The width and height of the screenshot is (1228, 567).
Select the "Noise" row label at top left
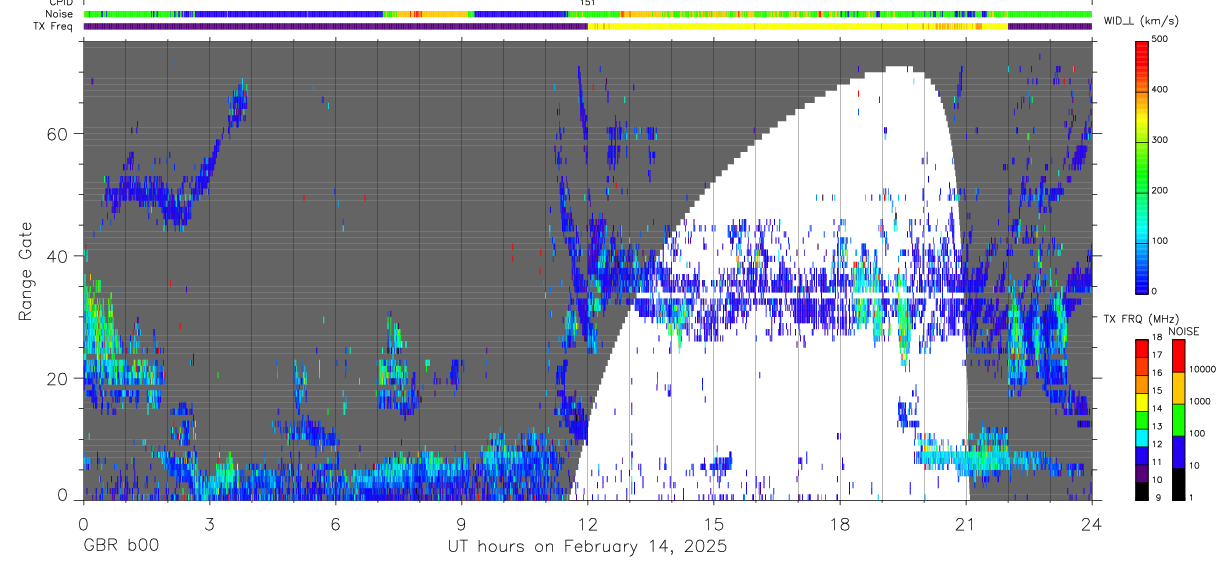pyautogui.click(x=60, y=14)
